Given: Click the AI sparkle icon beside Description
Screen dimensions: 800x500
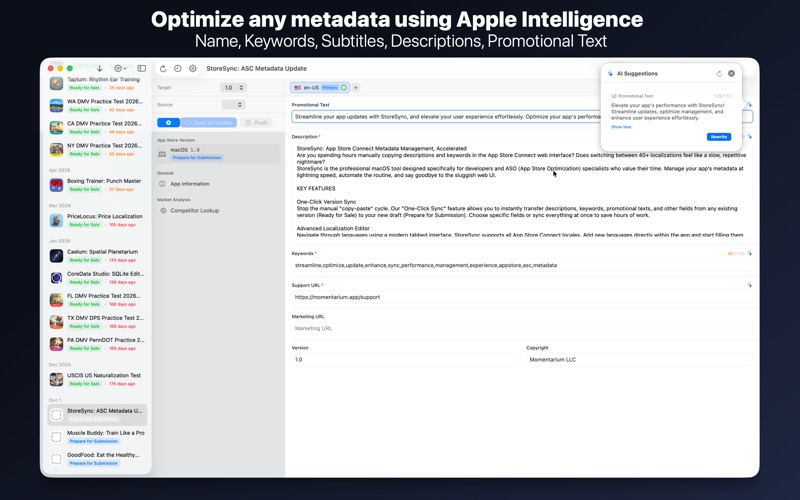Looking at the screenshot, I should pos(749,136).
